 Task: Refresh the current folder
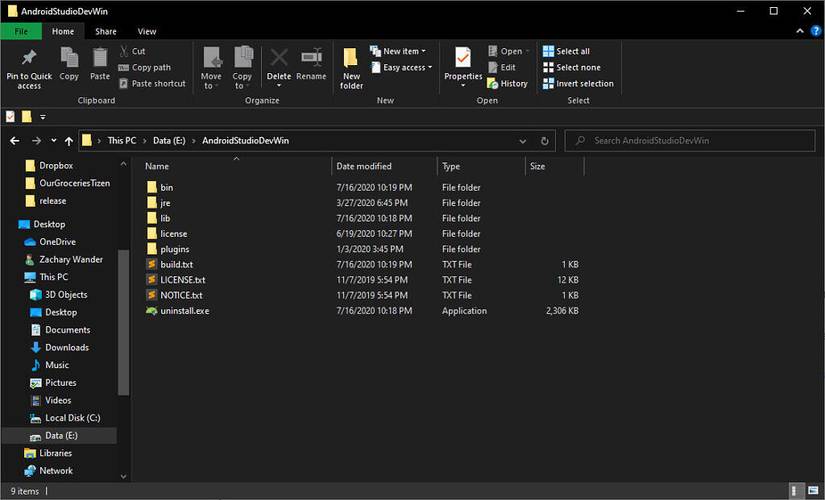click(545, 141)
